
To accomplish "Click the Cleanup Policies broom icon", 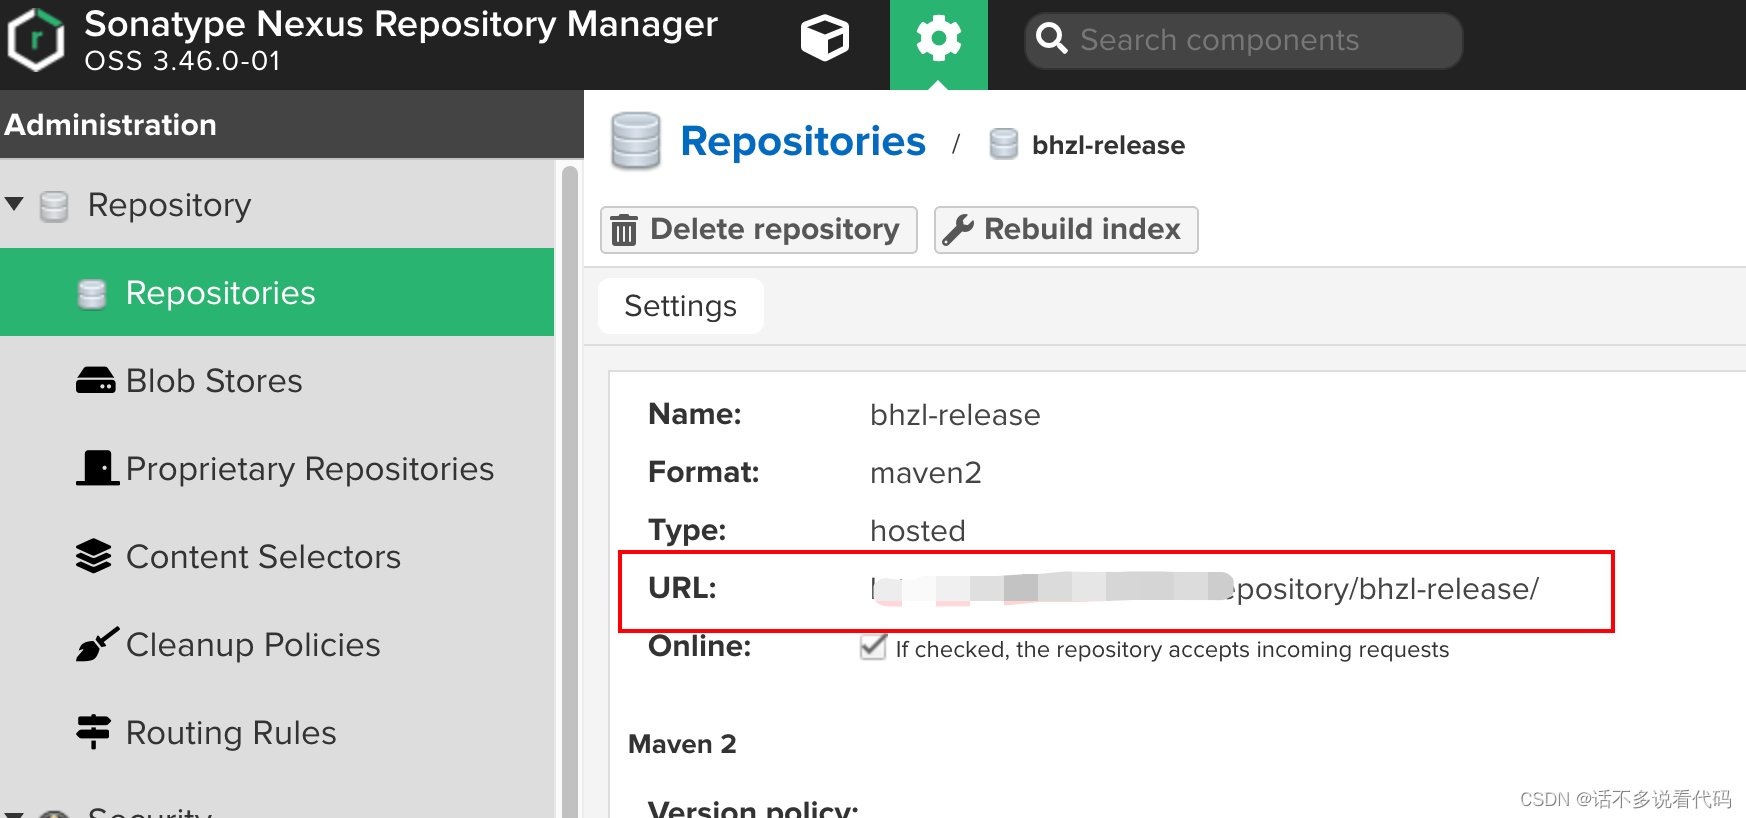I will pyautogui.click(x=97, y=644).
